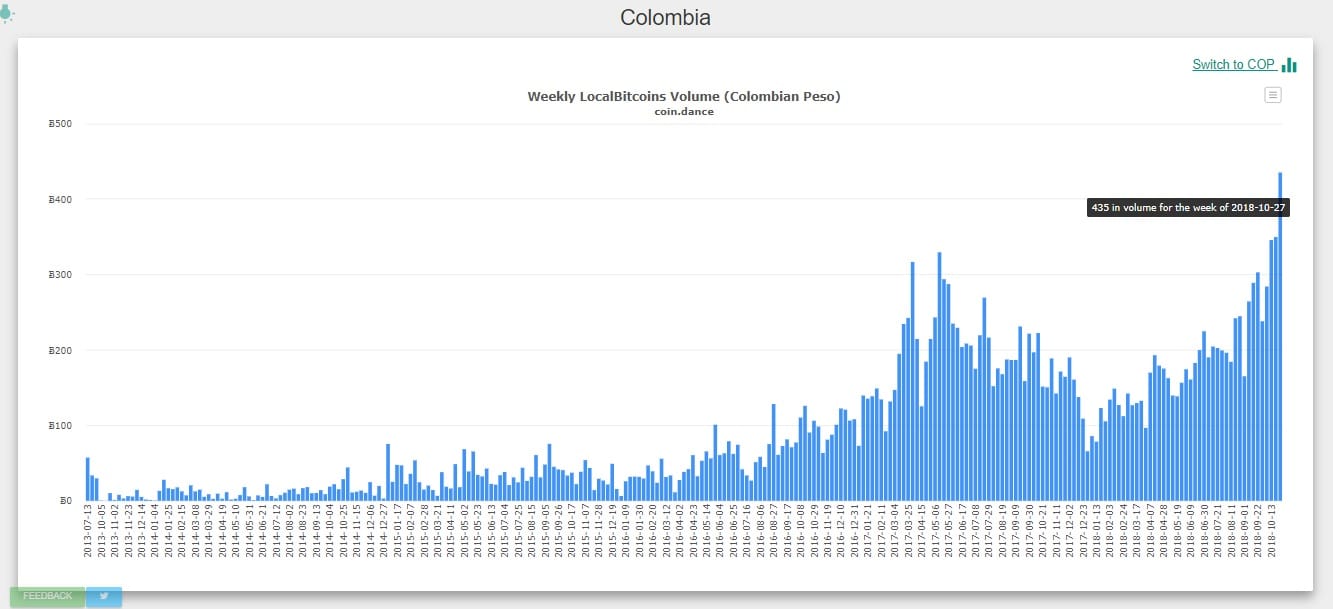Click the 2016-01-09 date label

click(x=625, y=530)
